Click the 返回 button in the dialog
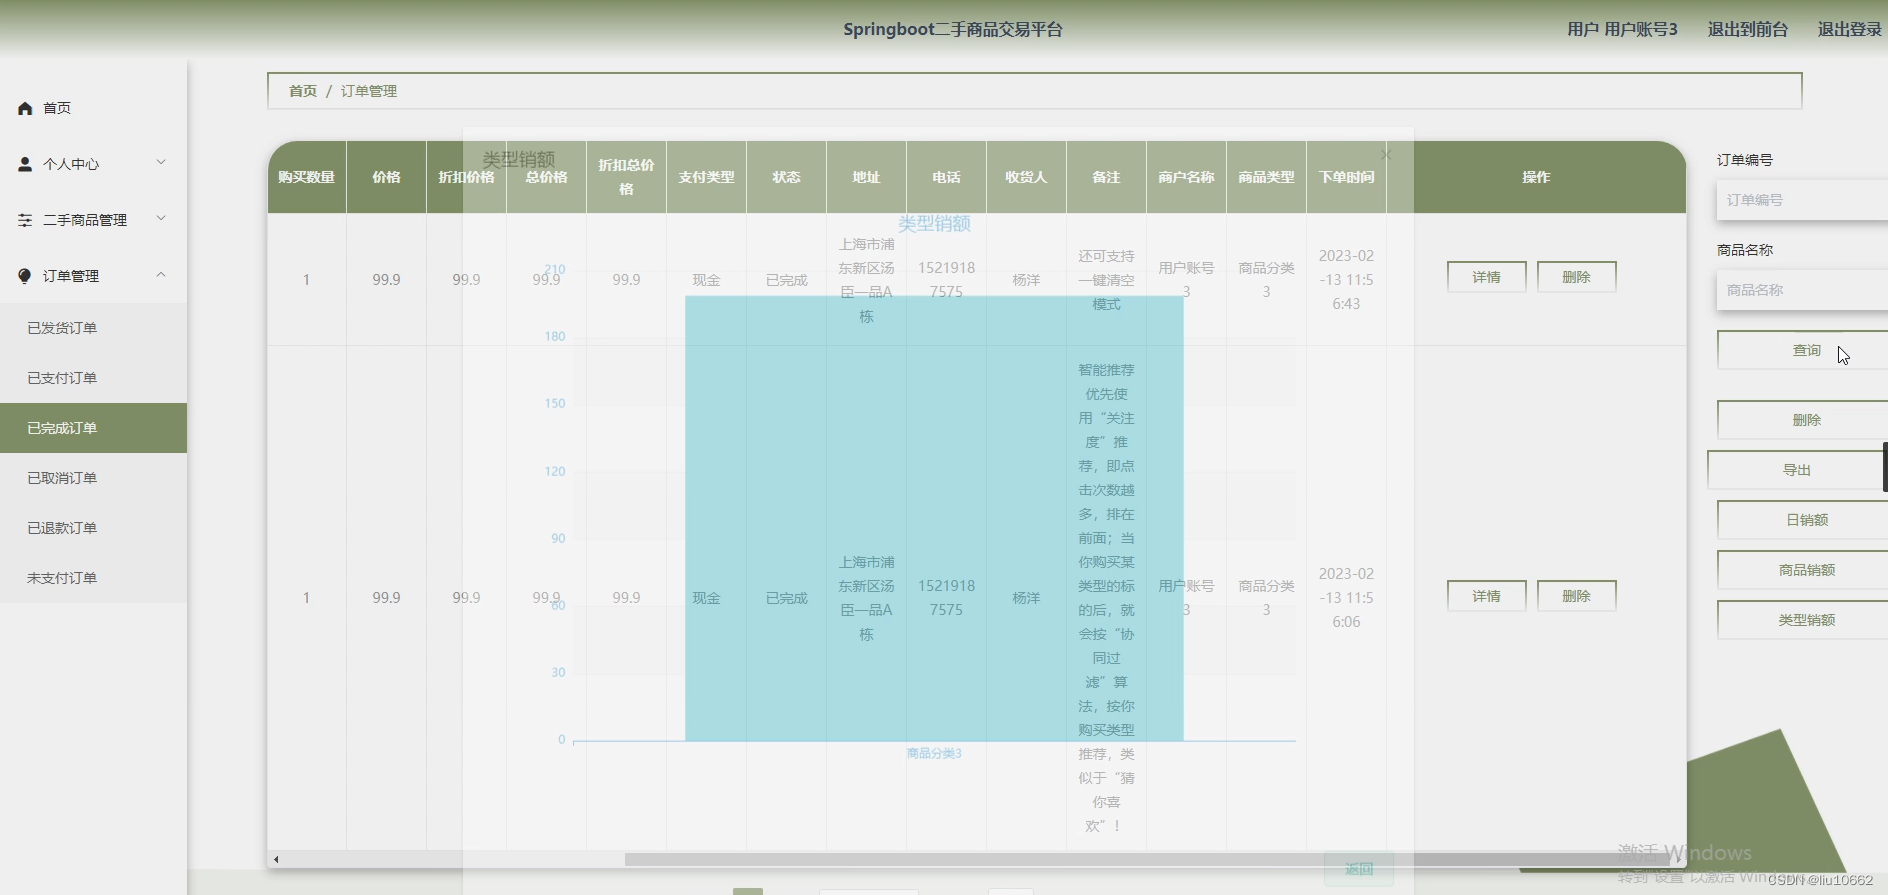 (x=1359, y=869)
